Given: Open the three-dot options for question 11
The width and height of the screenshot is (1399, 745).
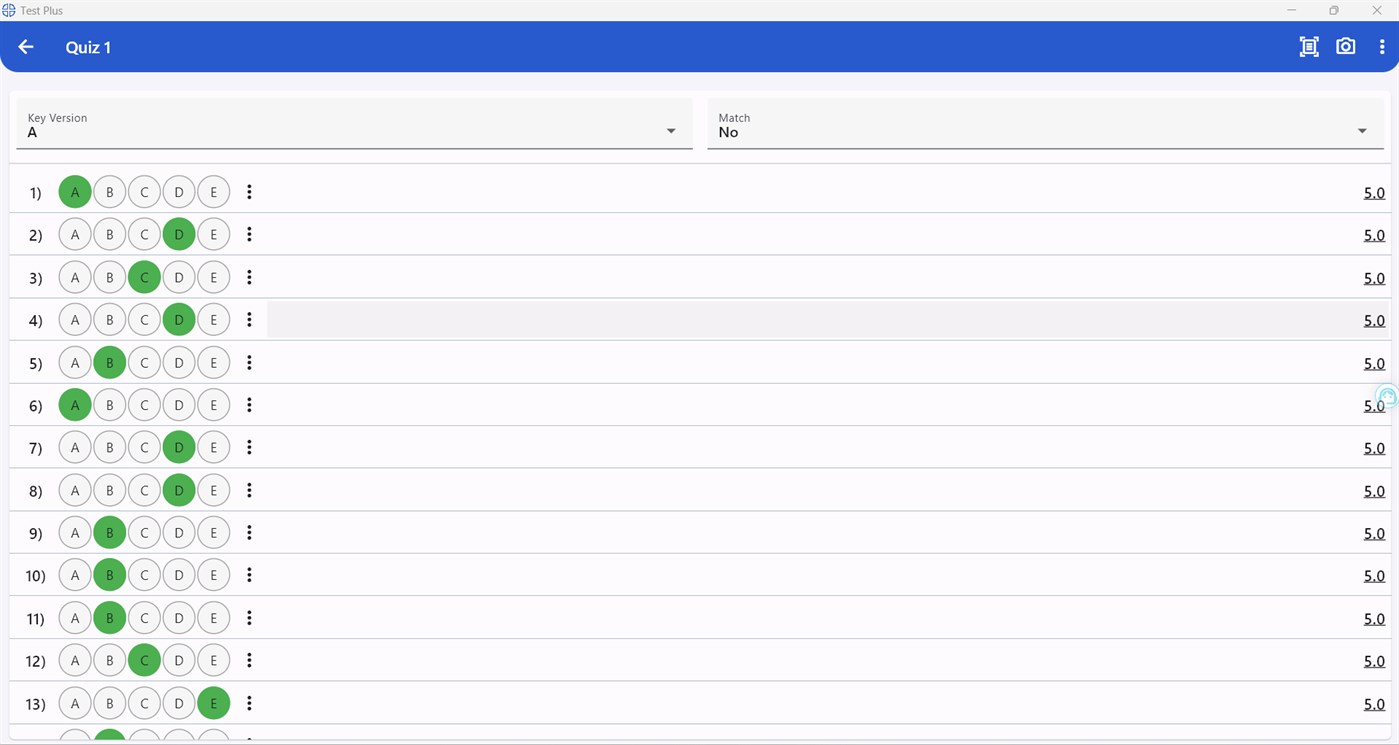Looking at the screenshot, I should tap(249, 618).
